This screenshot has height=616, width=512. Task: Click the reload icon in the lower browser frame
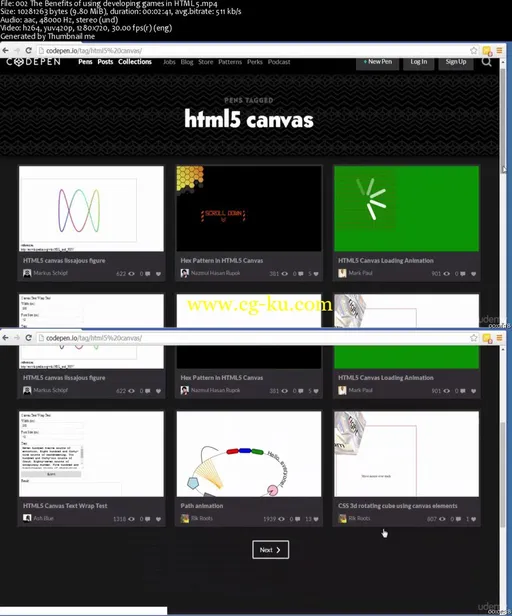point(28,337)
